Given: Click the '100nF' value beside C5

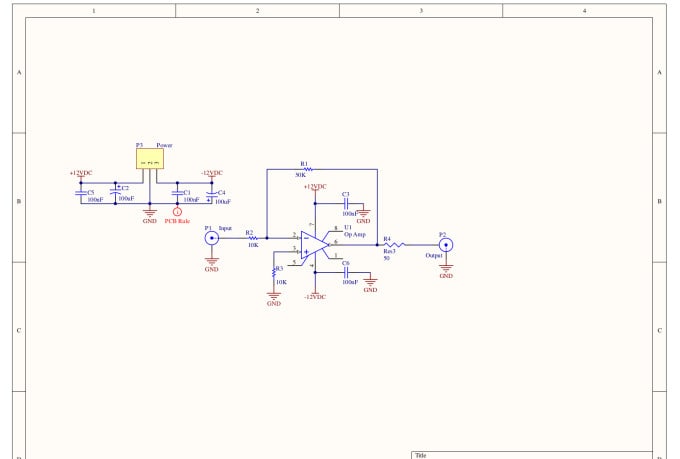Looking at the screenshot, I should 95,200.
